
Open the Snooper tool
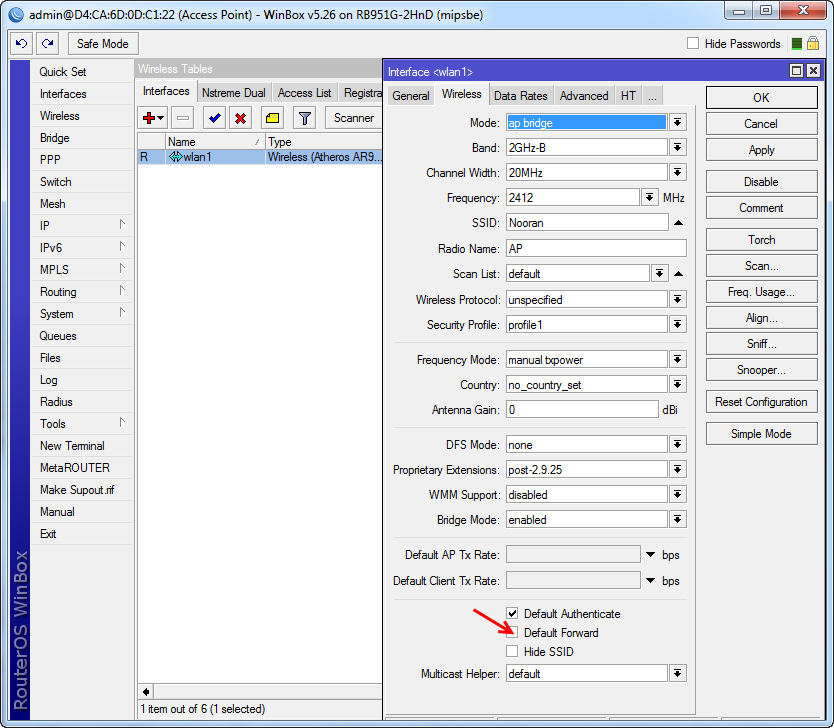click(761, 370)
